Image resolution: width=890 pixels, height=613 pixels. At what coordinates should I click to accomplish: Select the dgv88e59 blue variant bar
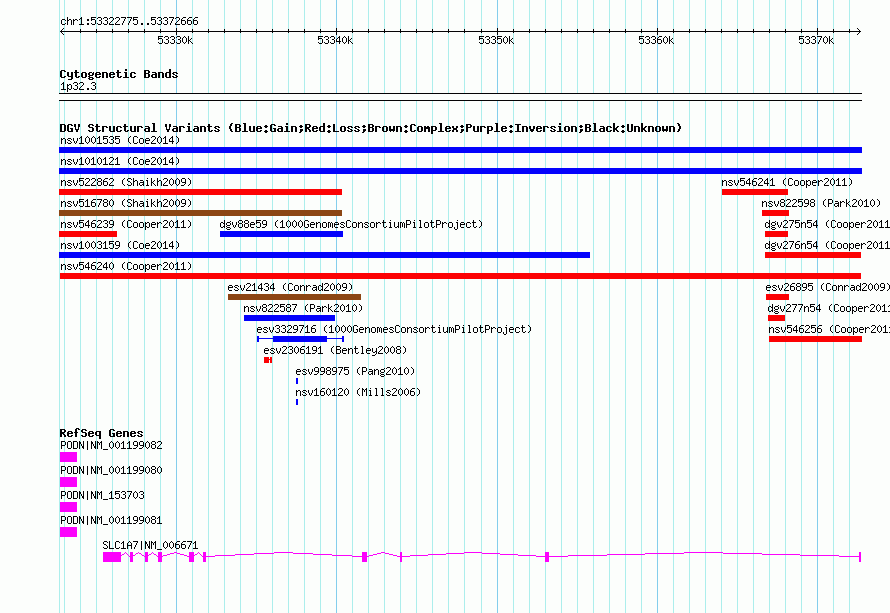282,234
